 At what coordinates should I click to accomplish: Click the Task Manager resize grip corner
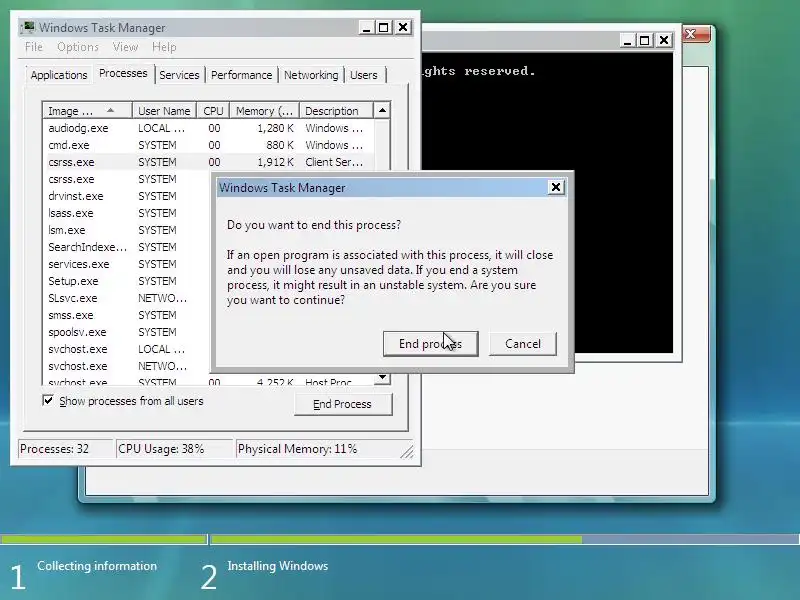tap(407, 452)
